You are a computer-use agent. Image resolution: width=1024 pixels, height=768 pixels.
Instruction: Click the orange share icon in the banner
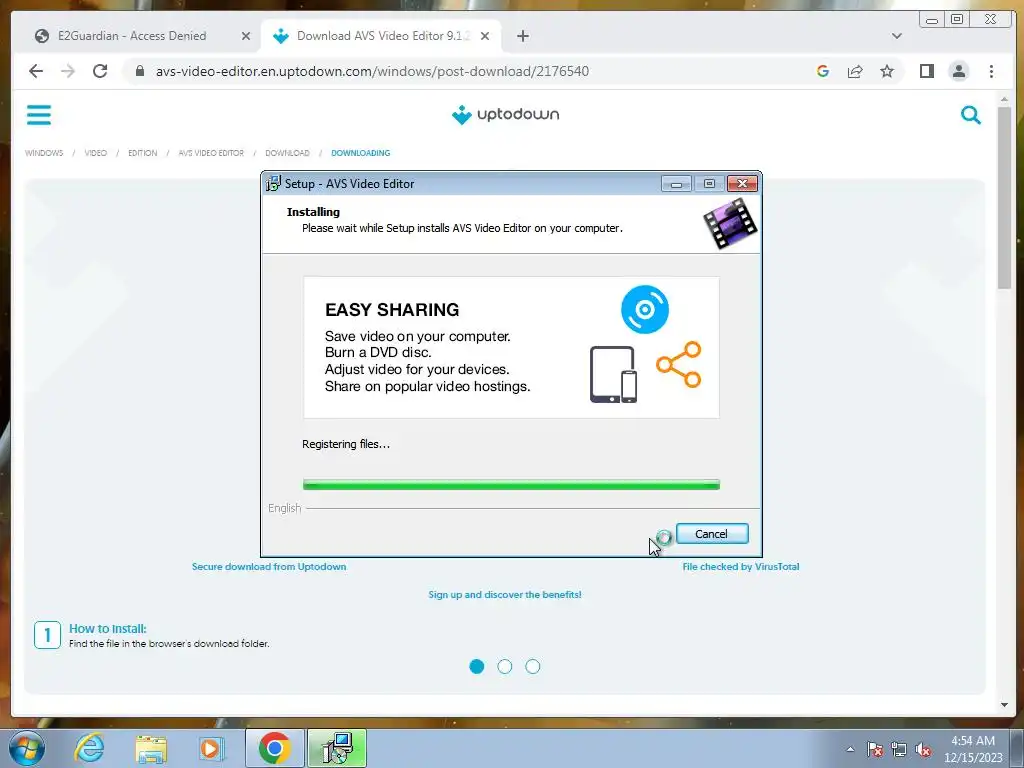679,364
